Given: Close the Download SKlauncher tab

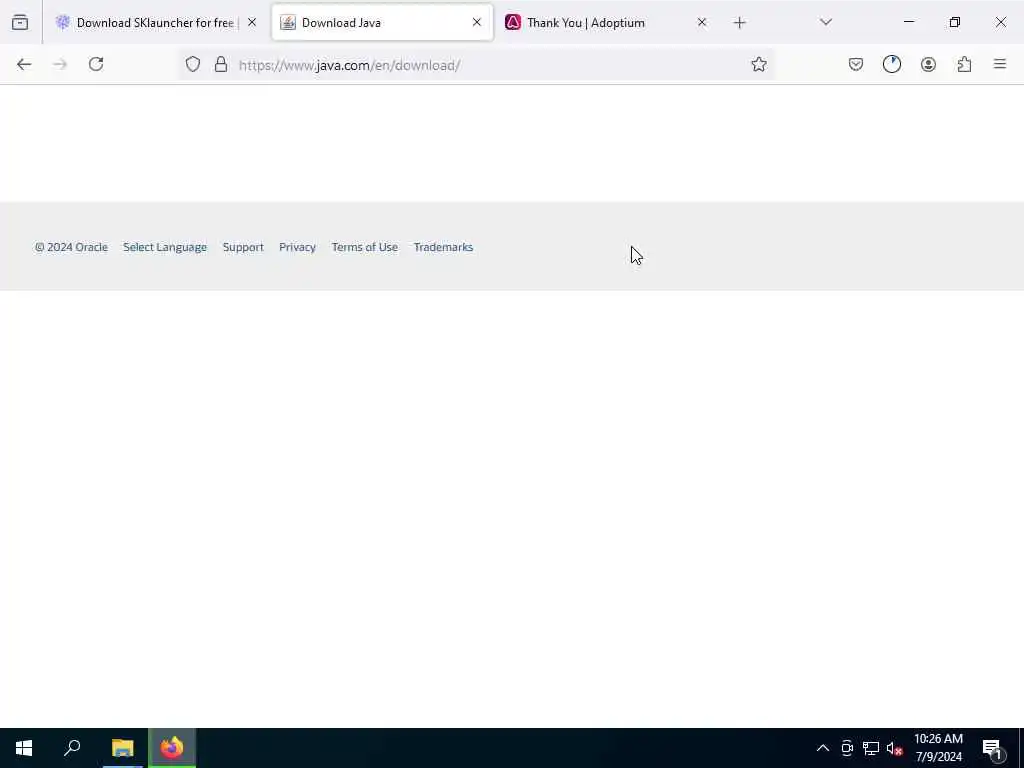Looking at the screenshot, I should click(x=252, y=23).
